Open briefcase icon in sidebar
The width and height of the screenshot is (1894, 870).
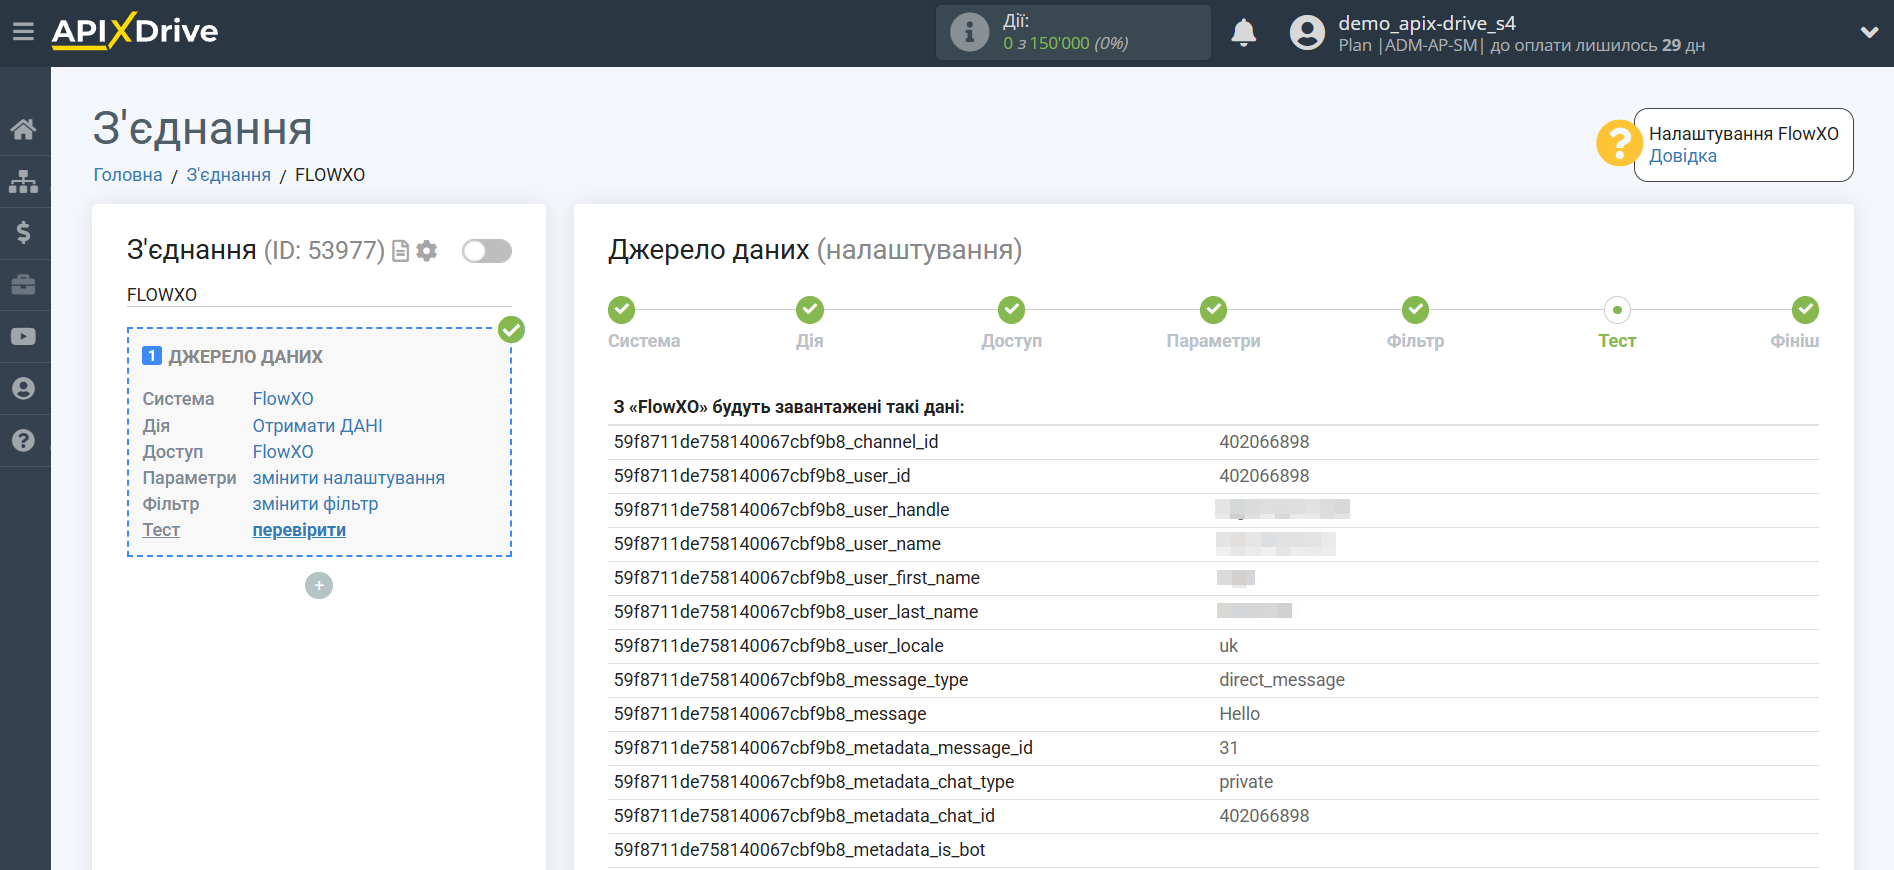pyautogui.click(x=23, y=285)
